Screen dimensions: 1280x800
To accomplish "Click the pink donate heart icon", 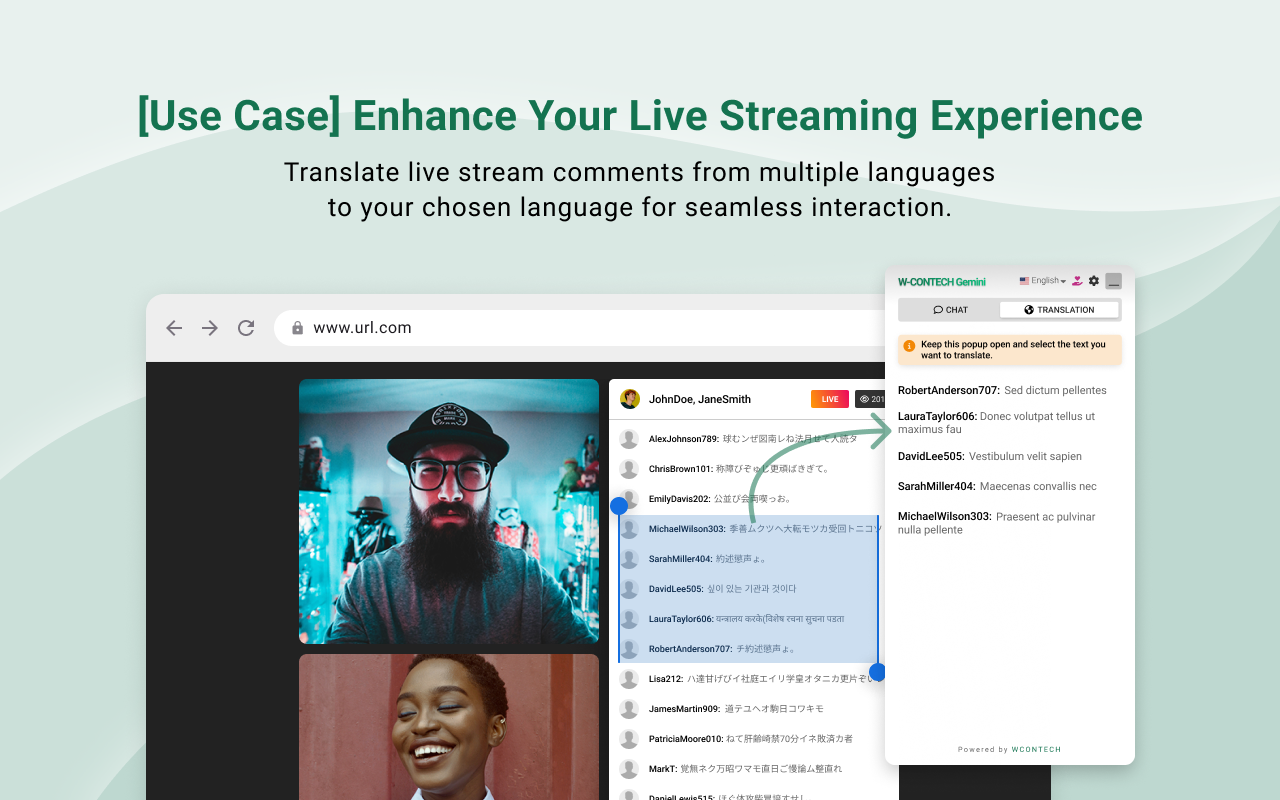I will 1077,281.
